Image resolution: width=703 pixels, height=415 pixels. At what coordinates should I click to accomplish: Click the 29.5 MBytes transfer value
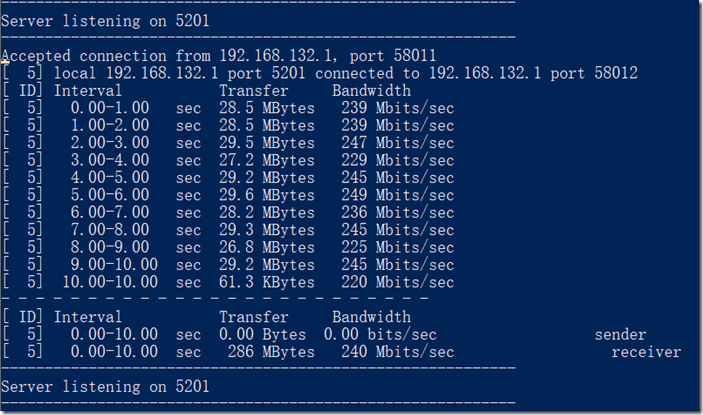[266, 143]
